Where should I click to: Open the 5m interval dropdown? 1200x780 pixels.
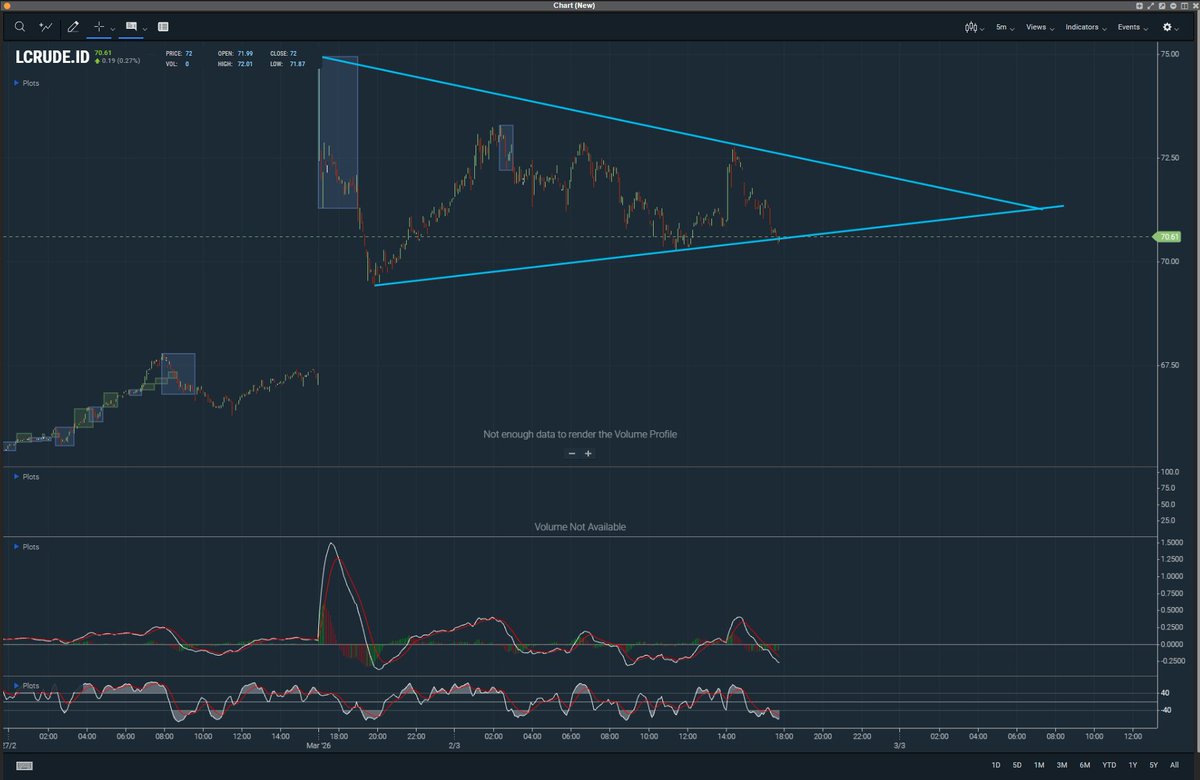click(1004, 27)
